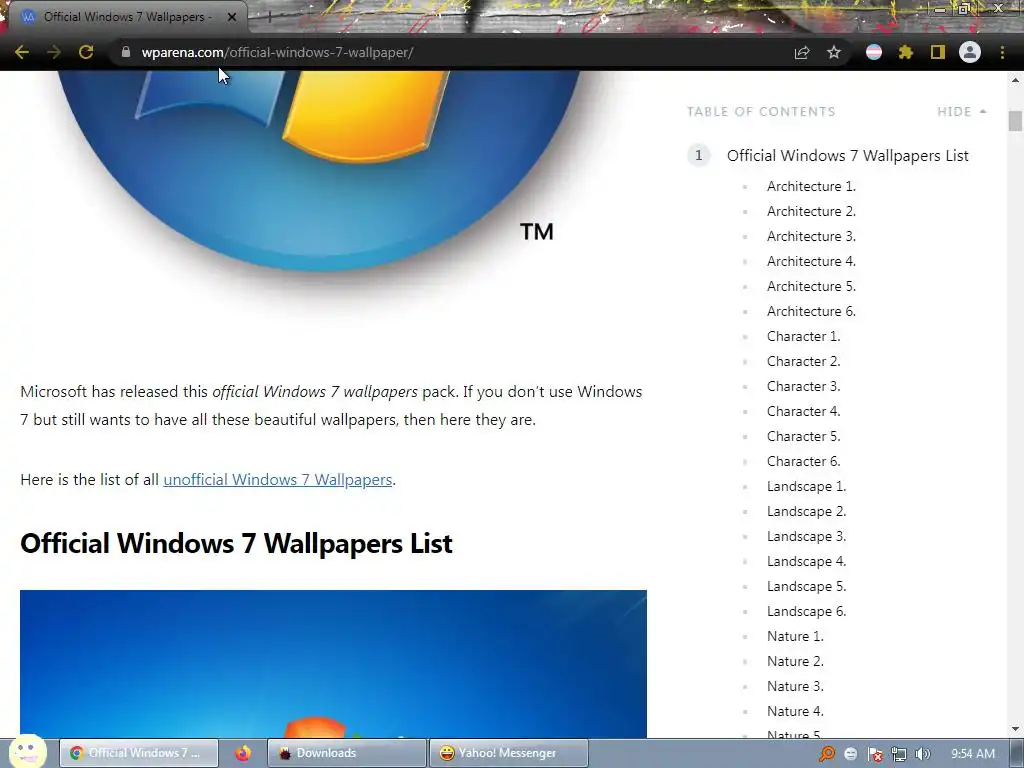Jump to Landscape 5 in contents
1024x768 pixels.
[807, 586]
